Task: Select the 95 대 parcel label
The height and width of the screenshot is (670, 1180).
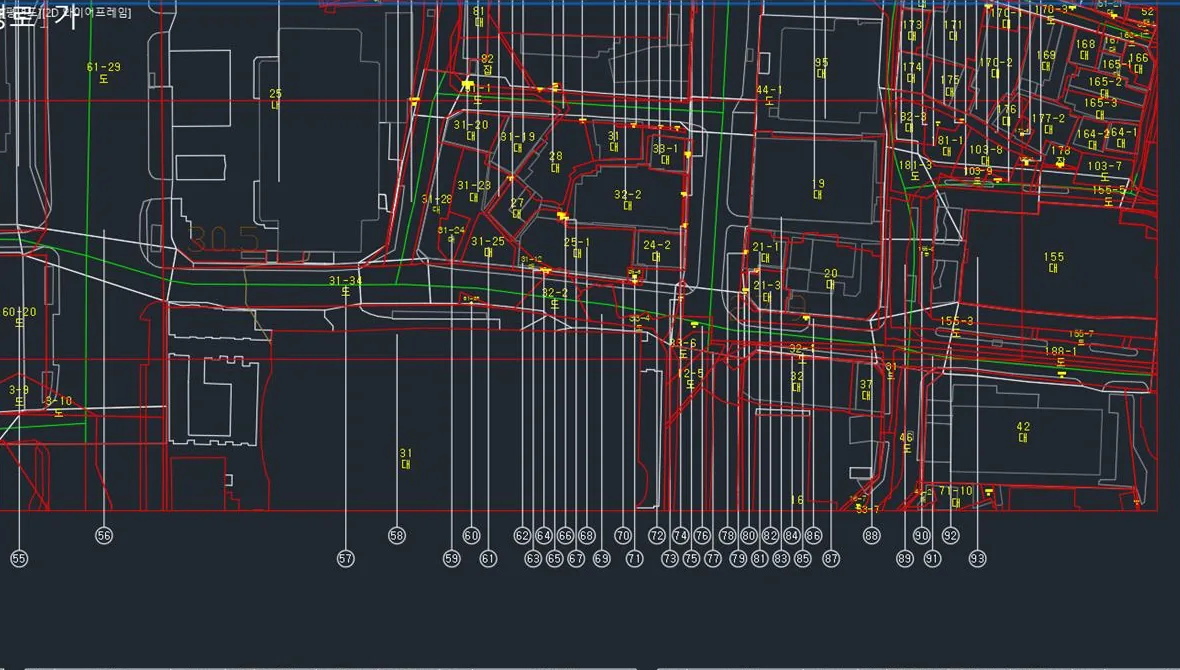Action: (x=821, y=68)
